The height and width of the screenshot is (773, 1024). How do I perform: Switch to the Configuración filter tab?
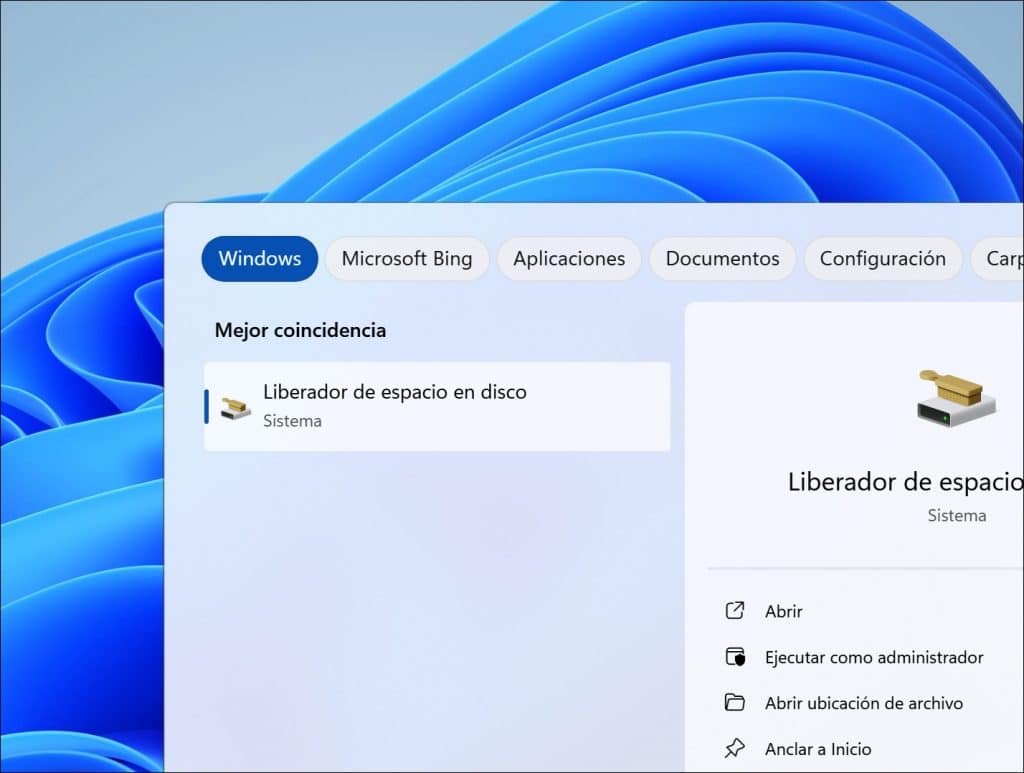pos(882,259)
